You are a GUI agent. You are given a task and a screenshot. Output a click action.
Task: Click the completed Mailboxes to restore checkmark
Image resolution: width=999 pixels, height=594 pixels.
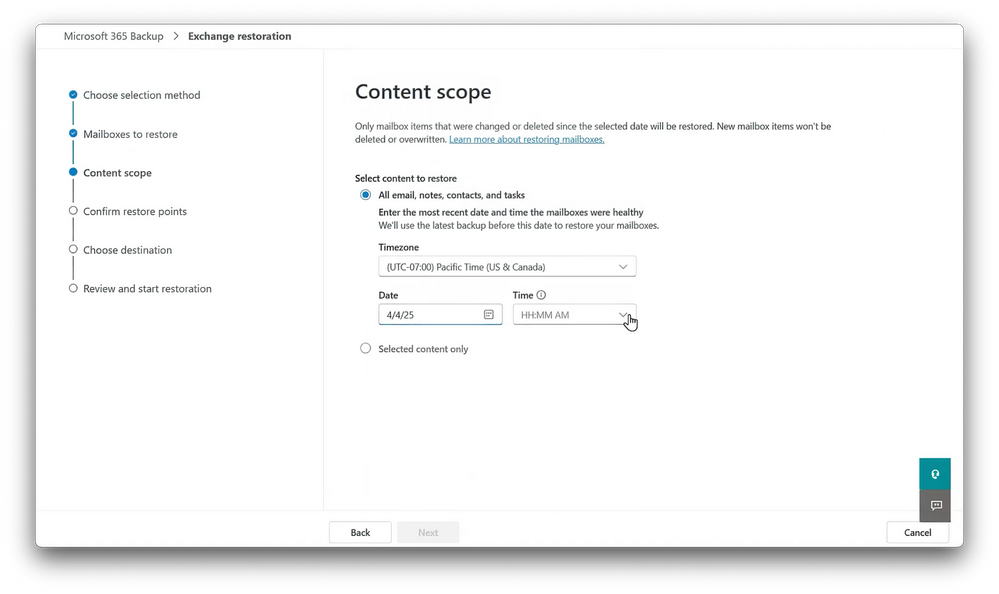coord(73,133)
